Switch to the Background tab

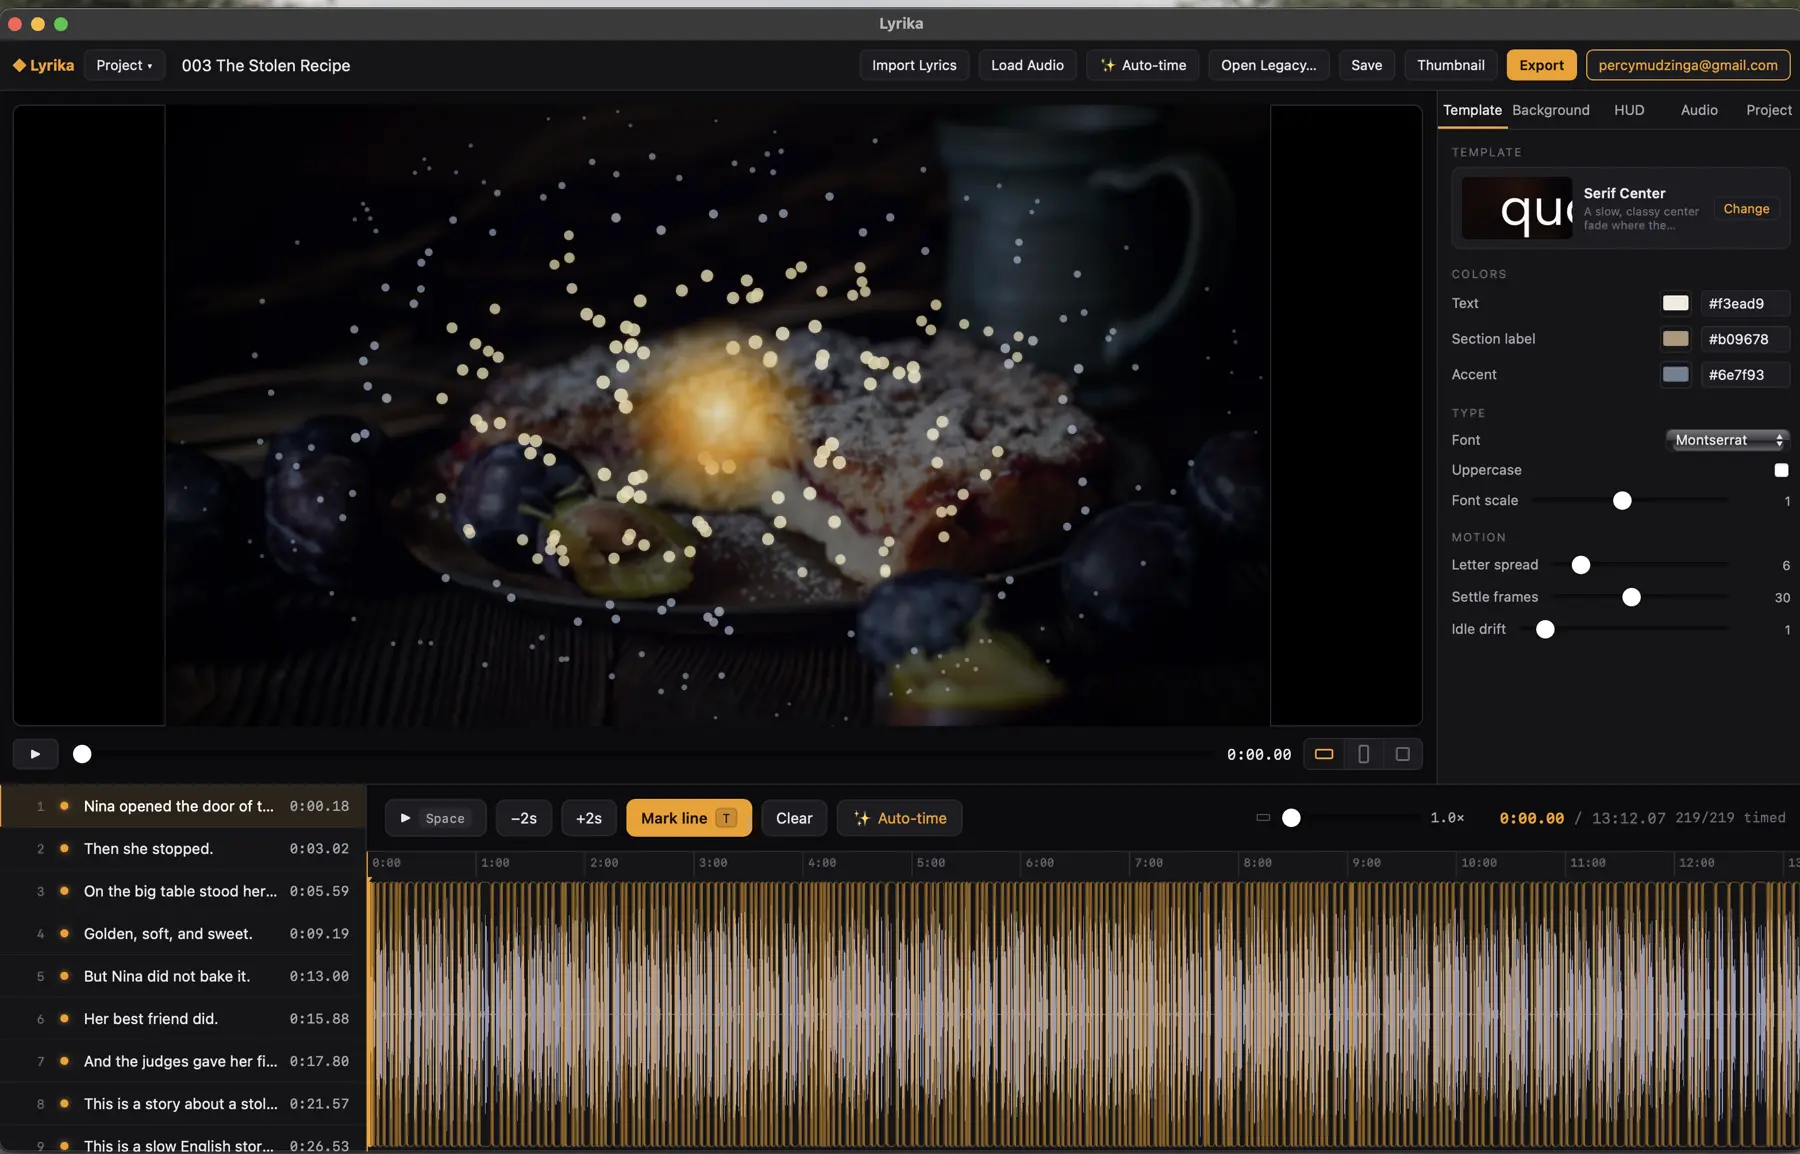[1550, 110]
